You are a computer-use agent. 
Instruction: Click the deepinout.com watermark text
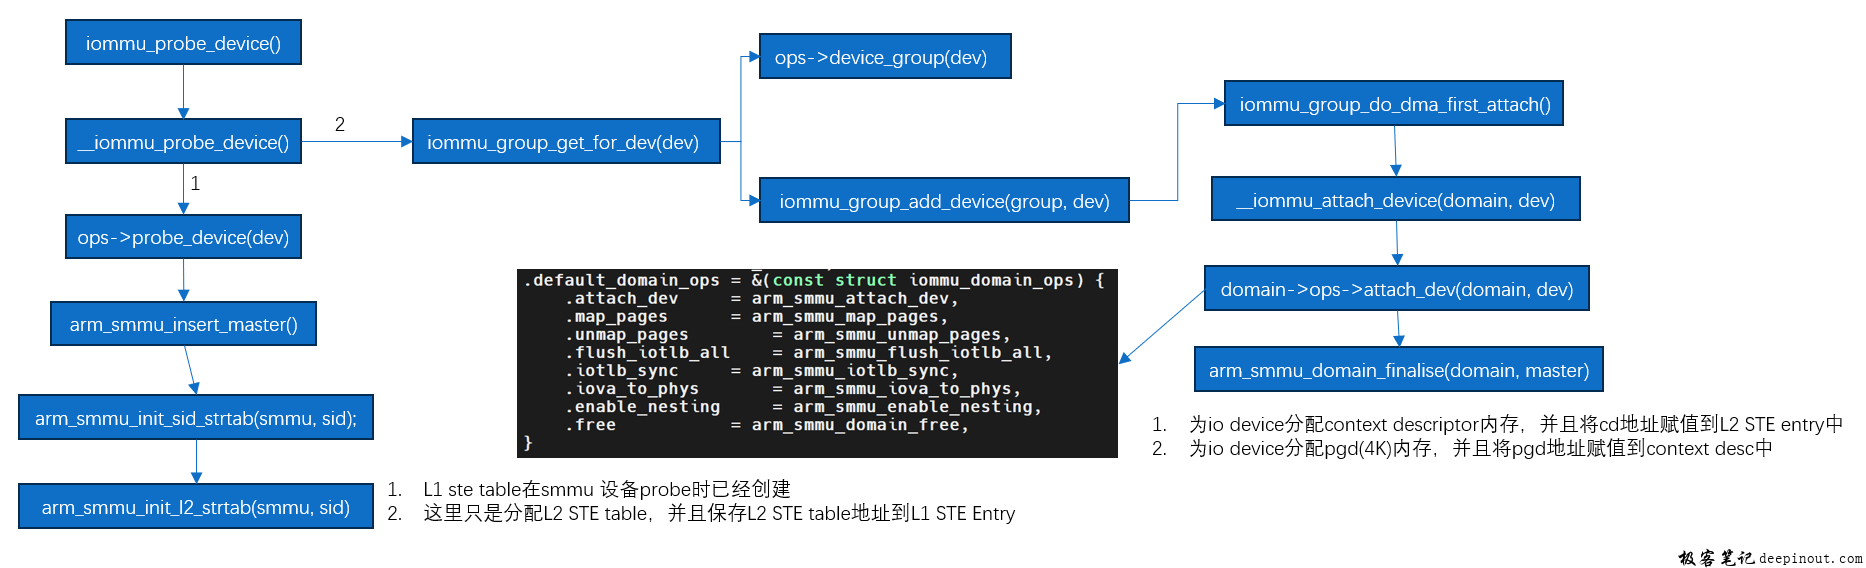[x=1810, y=558]
